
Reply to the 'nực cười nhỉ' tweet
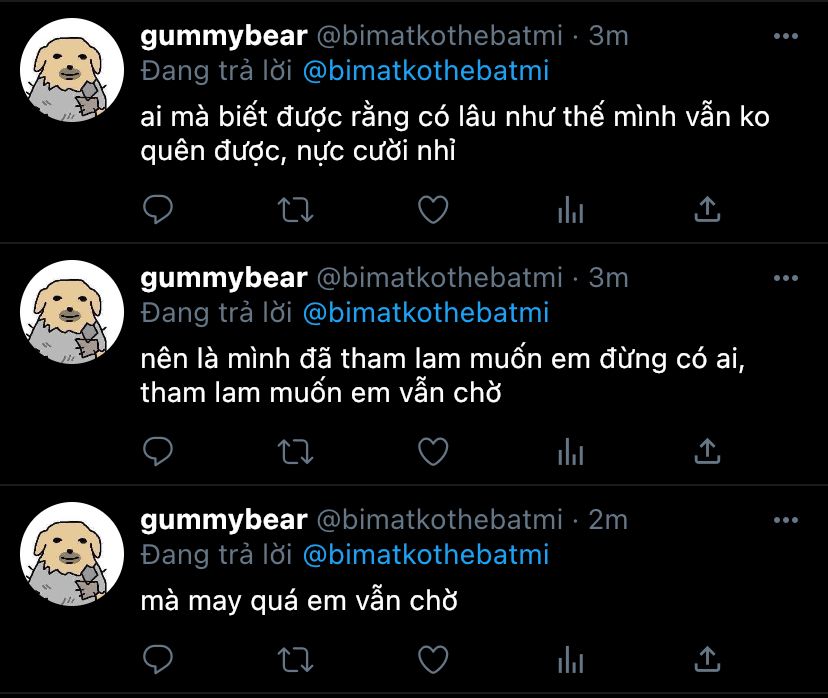pyautogui.click(x=158, y=209)
